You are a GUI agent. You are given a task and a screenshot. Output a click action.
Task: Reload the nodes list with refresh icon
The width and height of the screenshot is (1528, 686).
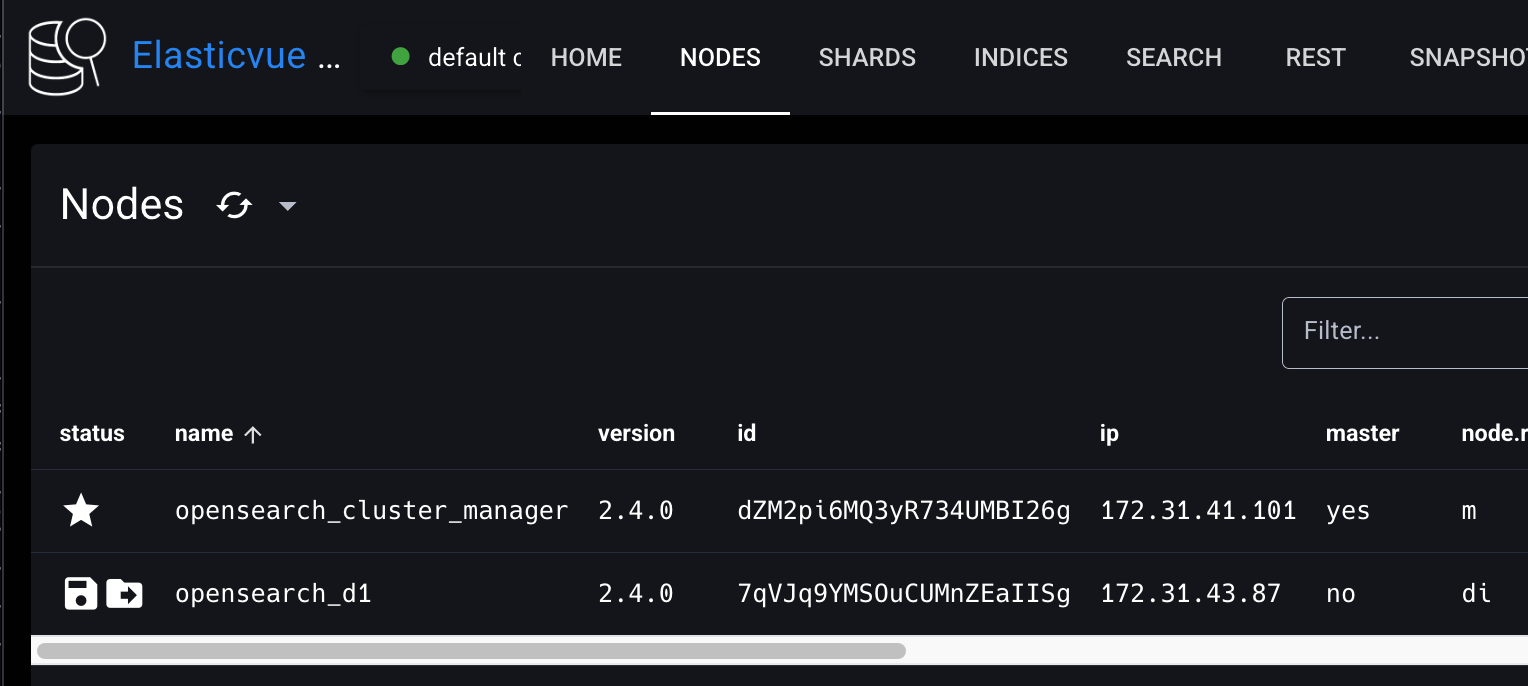pyautogui.click(x=234, y=206)
